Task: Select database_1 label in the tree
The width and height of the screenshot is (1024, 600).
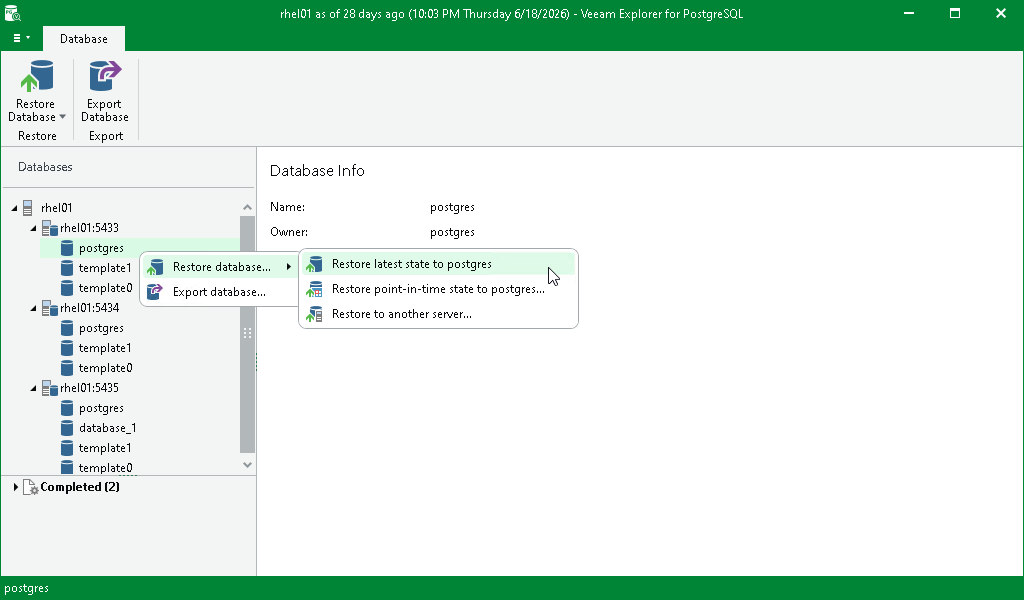Action: point(108,428)
